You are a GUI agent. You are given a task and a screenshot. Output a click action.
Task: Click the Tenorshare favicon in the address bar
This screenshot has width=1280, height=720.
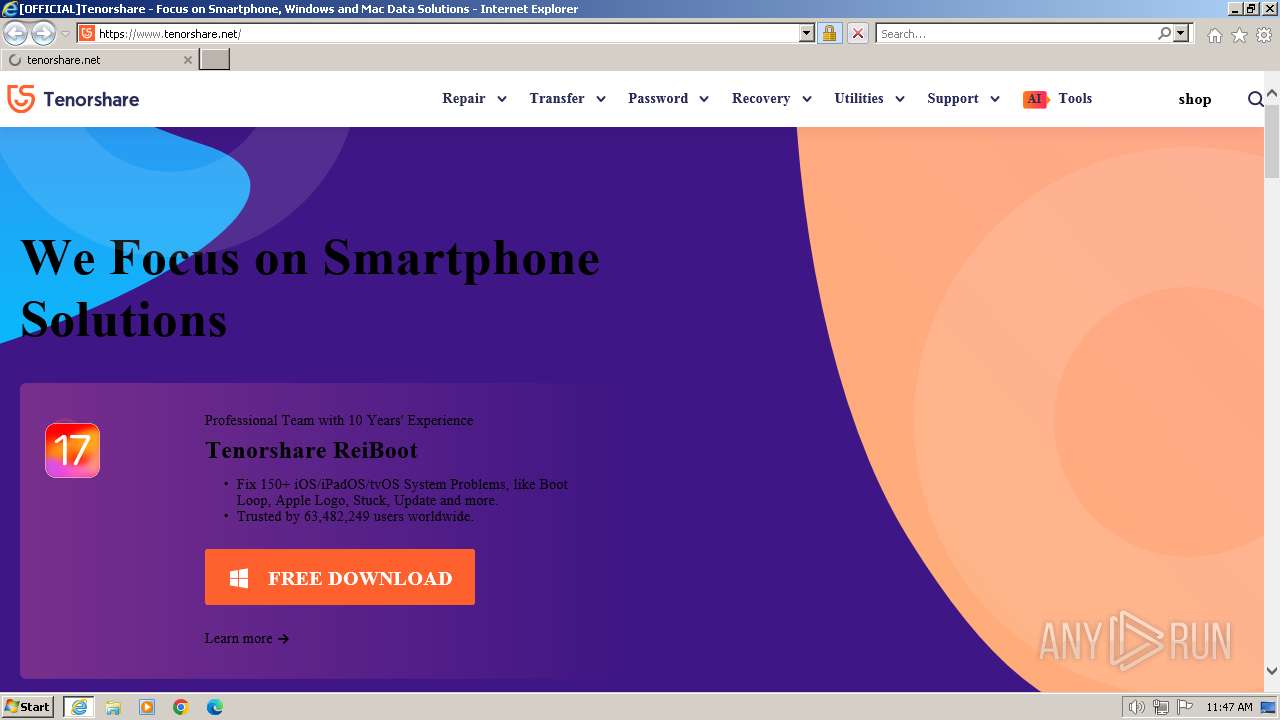(x=87, y=33)
